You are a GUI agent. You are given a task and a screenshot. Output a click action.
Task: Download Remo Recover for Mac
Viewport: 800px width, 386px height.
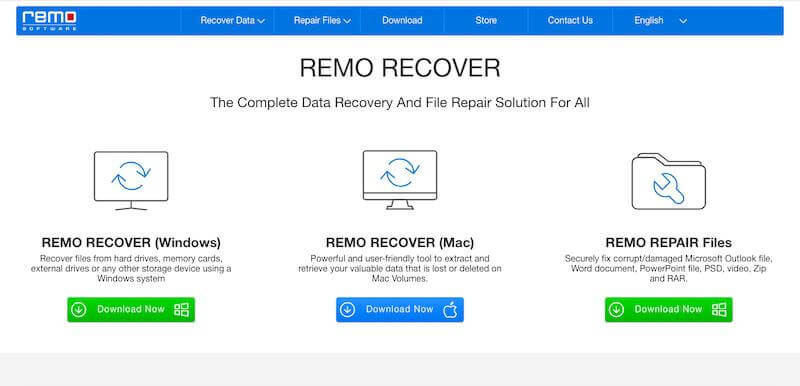tap(399, 310)
